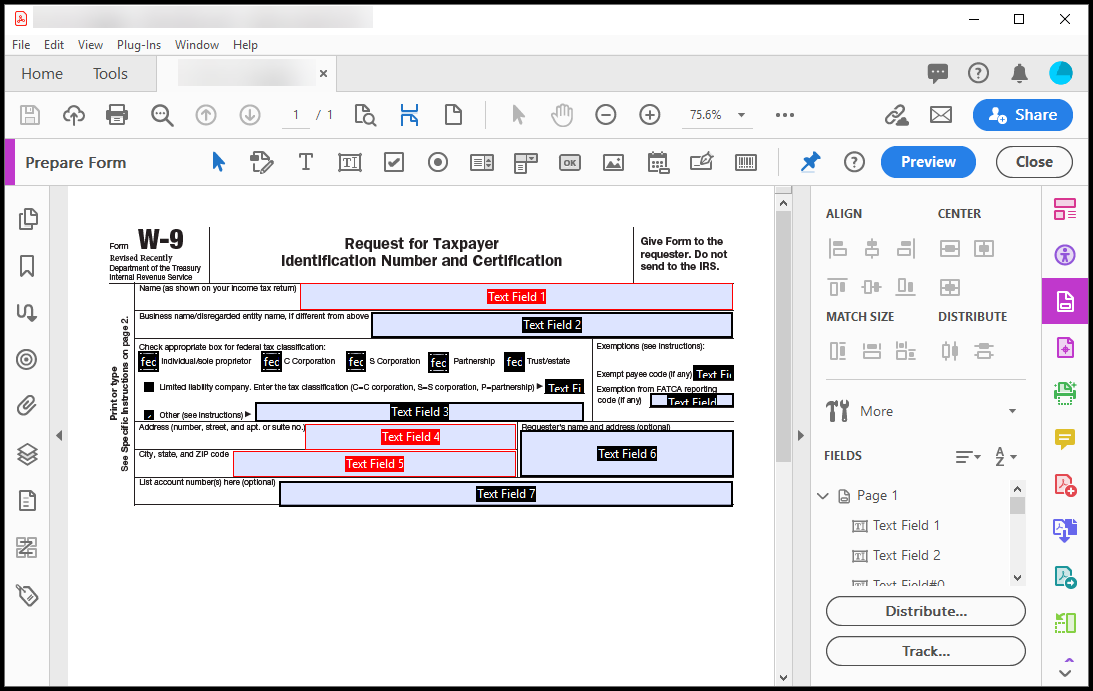Open the email envelope icon
1093x691 pixels.
pos(940,115)
